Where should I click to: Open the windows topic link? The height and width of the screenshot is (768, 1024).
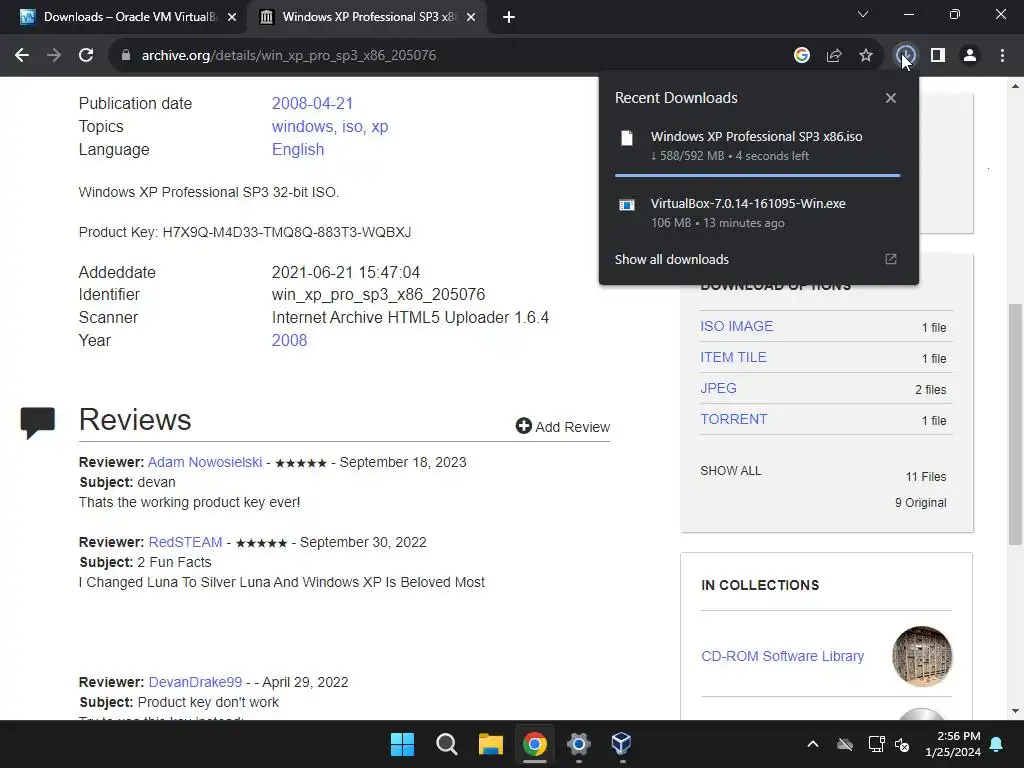coord(302,126)
